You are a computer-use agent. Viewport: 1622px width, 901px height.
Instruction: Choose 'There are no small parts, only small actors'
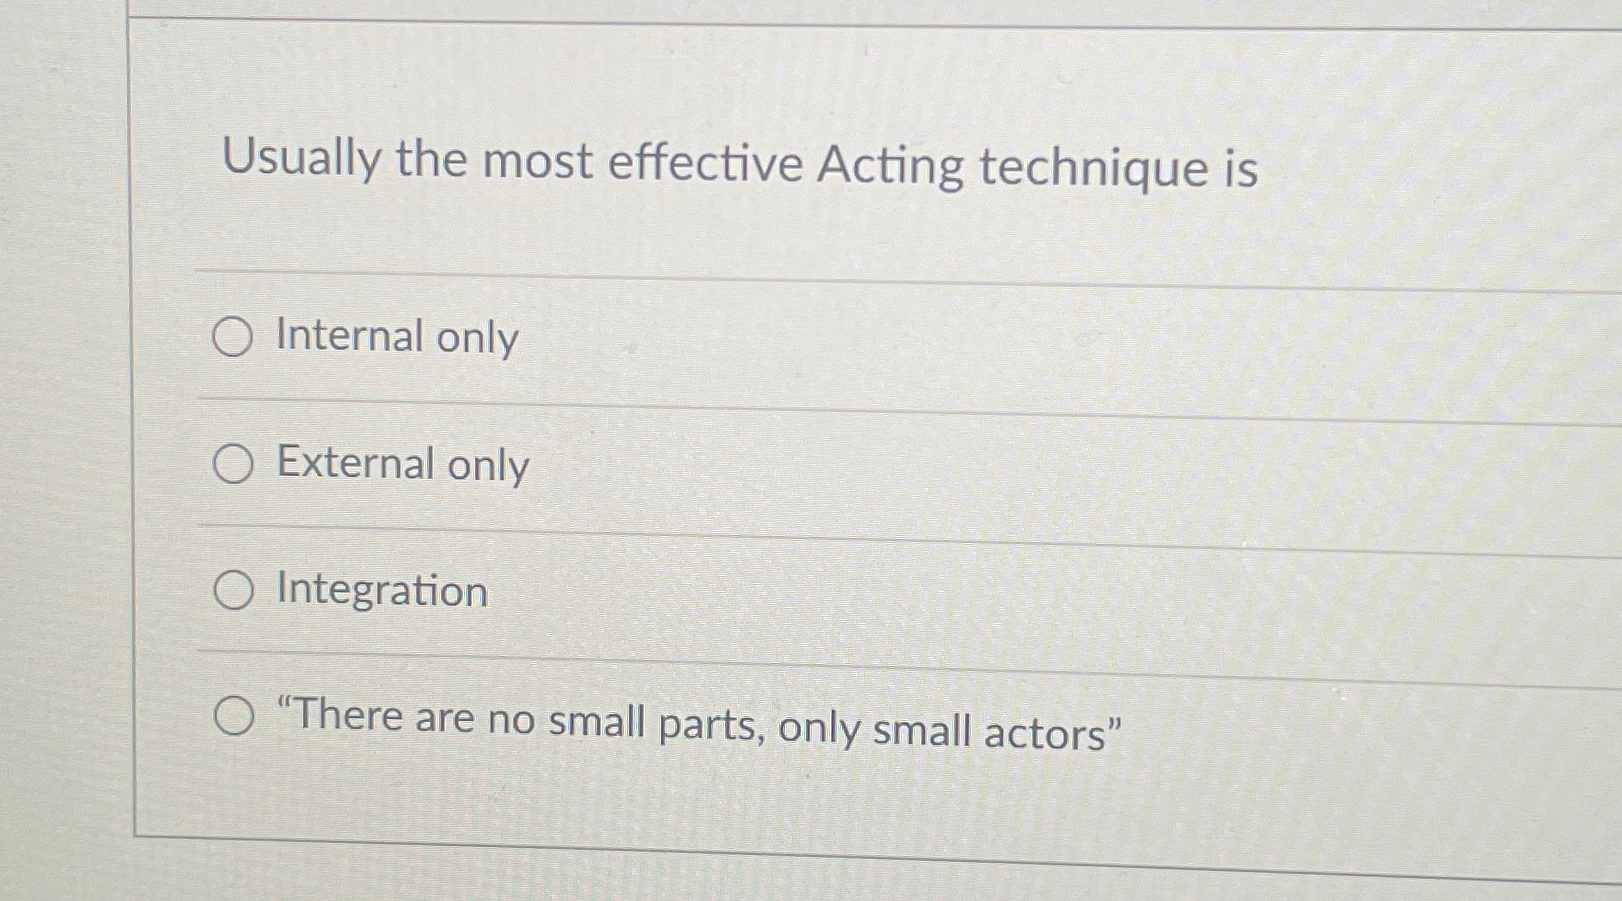click(236, 716)
